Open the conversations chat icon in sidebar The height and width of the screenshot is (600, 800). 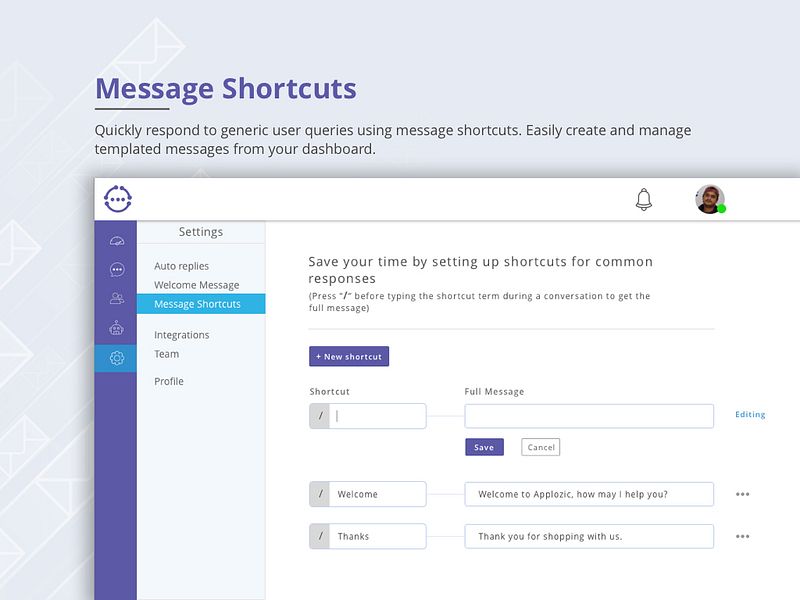pyautogui.click(x=117, y=269)
